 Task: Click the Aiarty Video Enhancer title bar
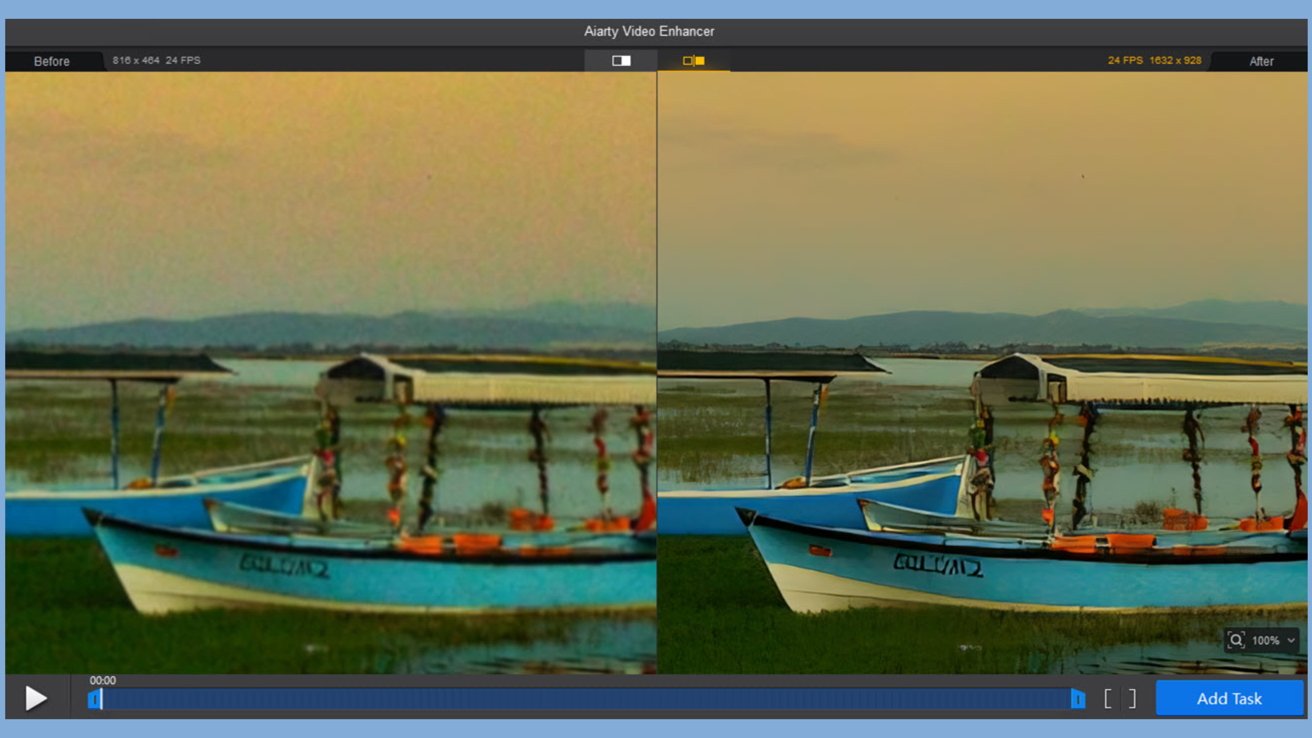(x=649, y=31)
